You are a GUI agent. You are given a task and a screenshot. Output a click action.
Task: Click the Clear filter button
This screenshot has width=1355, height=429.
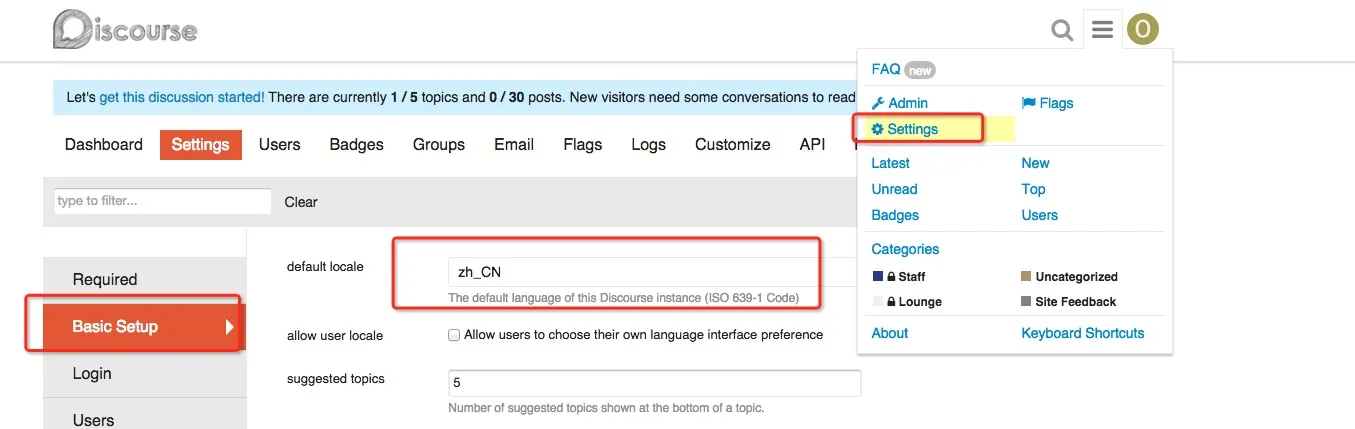point(301,202)
